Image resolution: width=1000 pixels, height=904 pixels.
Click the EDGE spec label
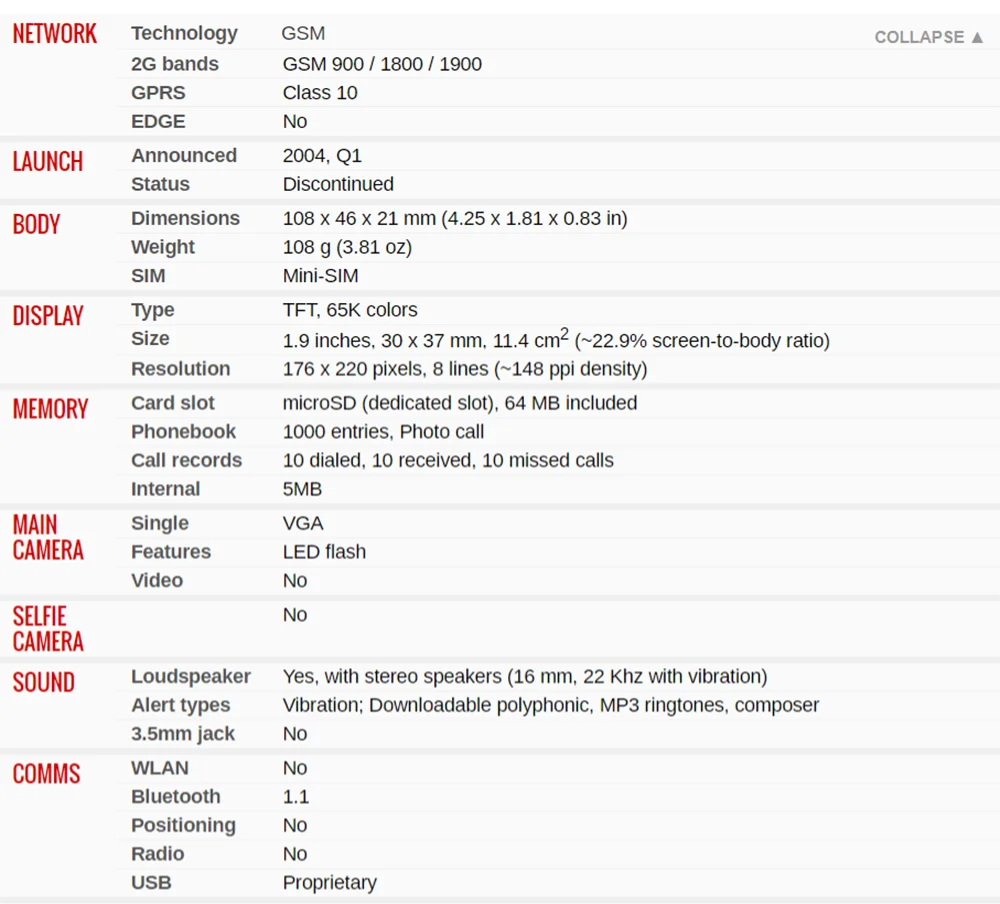[x=158, y=121]
